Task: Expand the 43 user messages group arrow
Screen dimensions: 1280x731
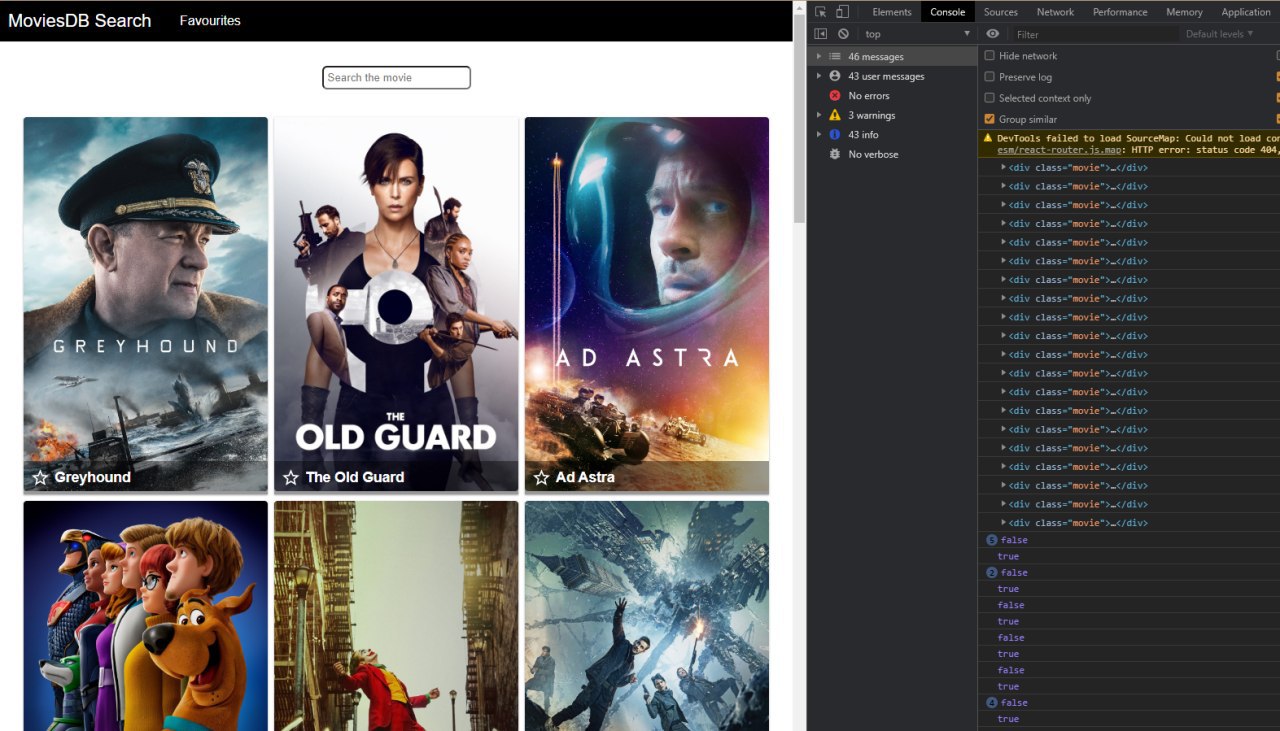Action: [x=819, y=76]
